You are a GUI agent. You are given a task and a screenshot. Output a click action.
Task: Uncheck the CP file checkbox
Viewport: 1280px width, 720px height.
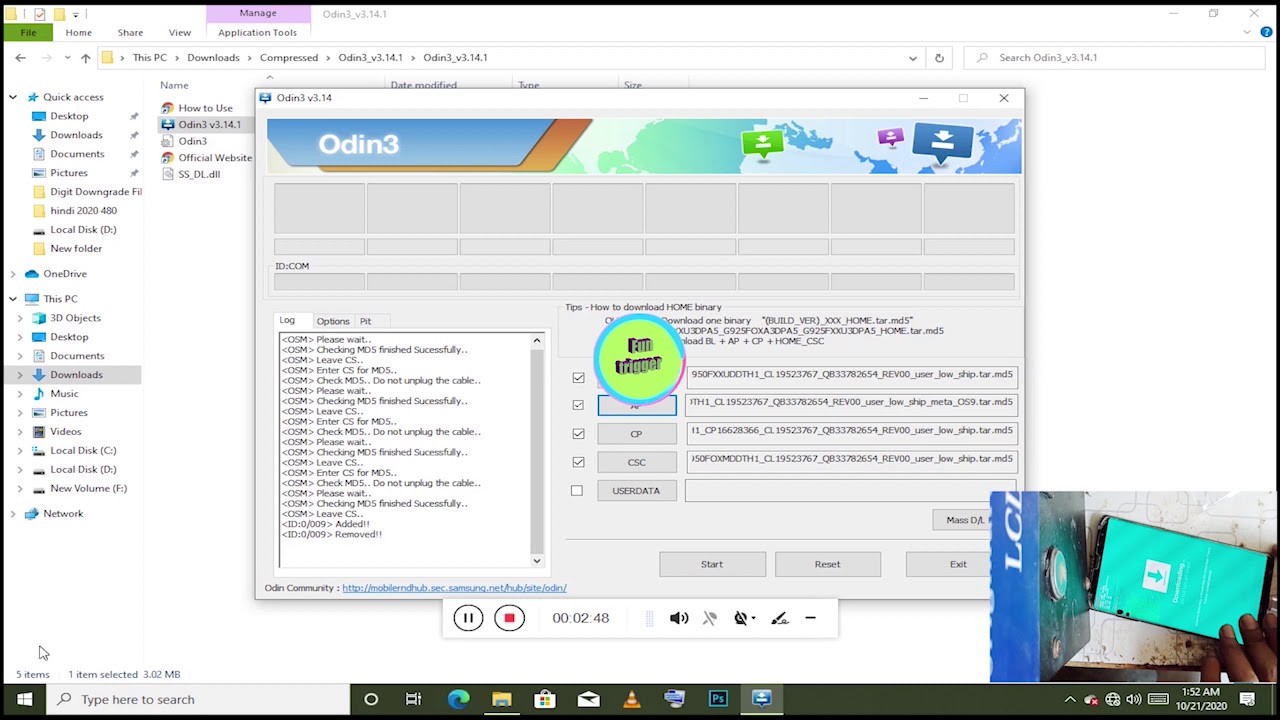578,433
